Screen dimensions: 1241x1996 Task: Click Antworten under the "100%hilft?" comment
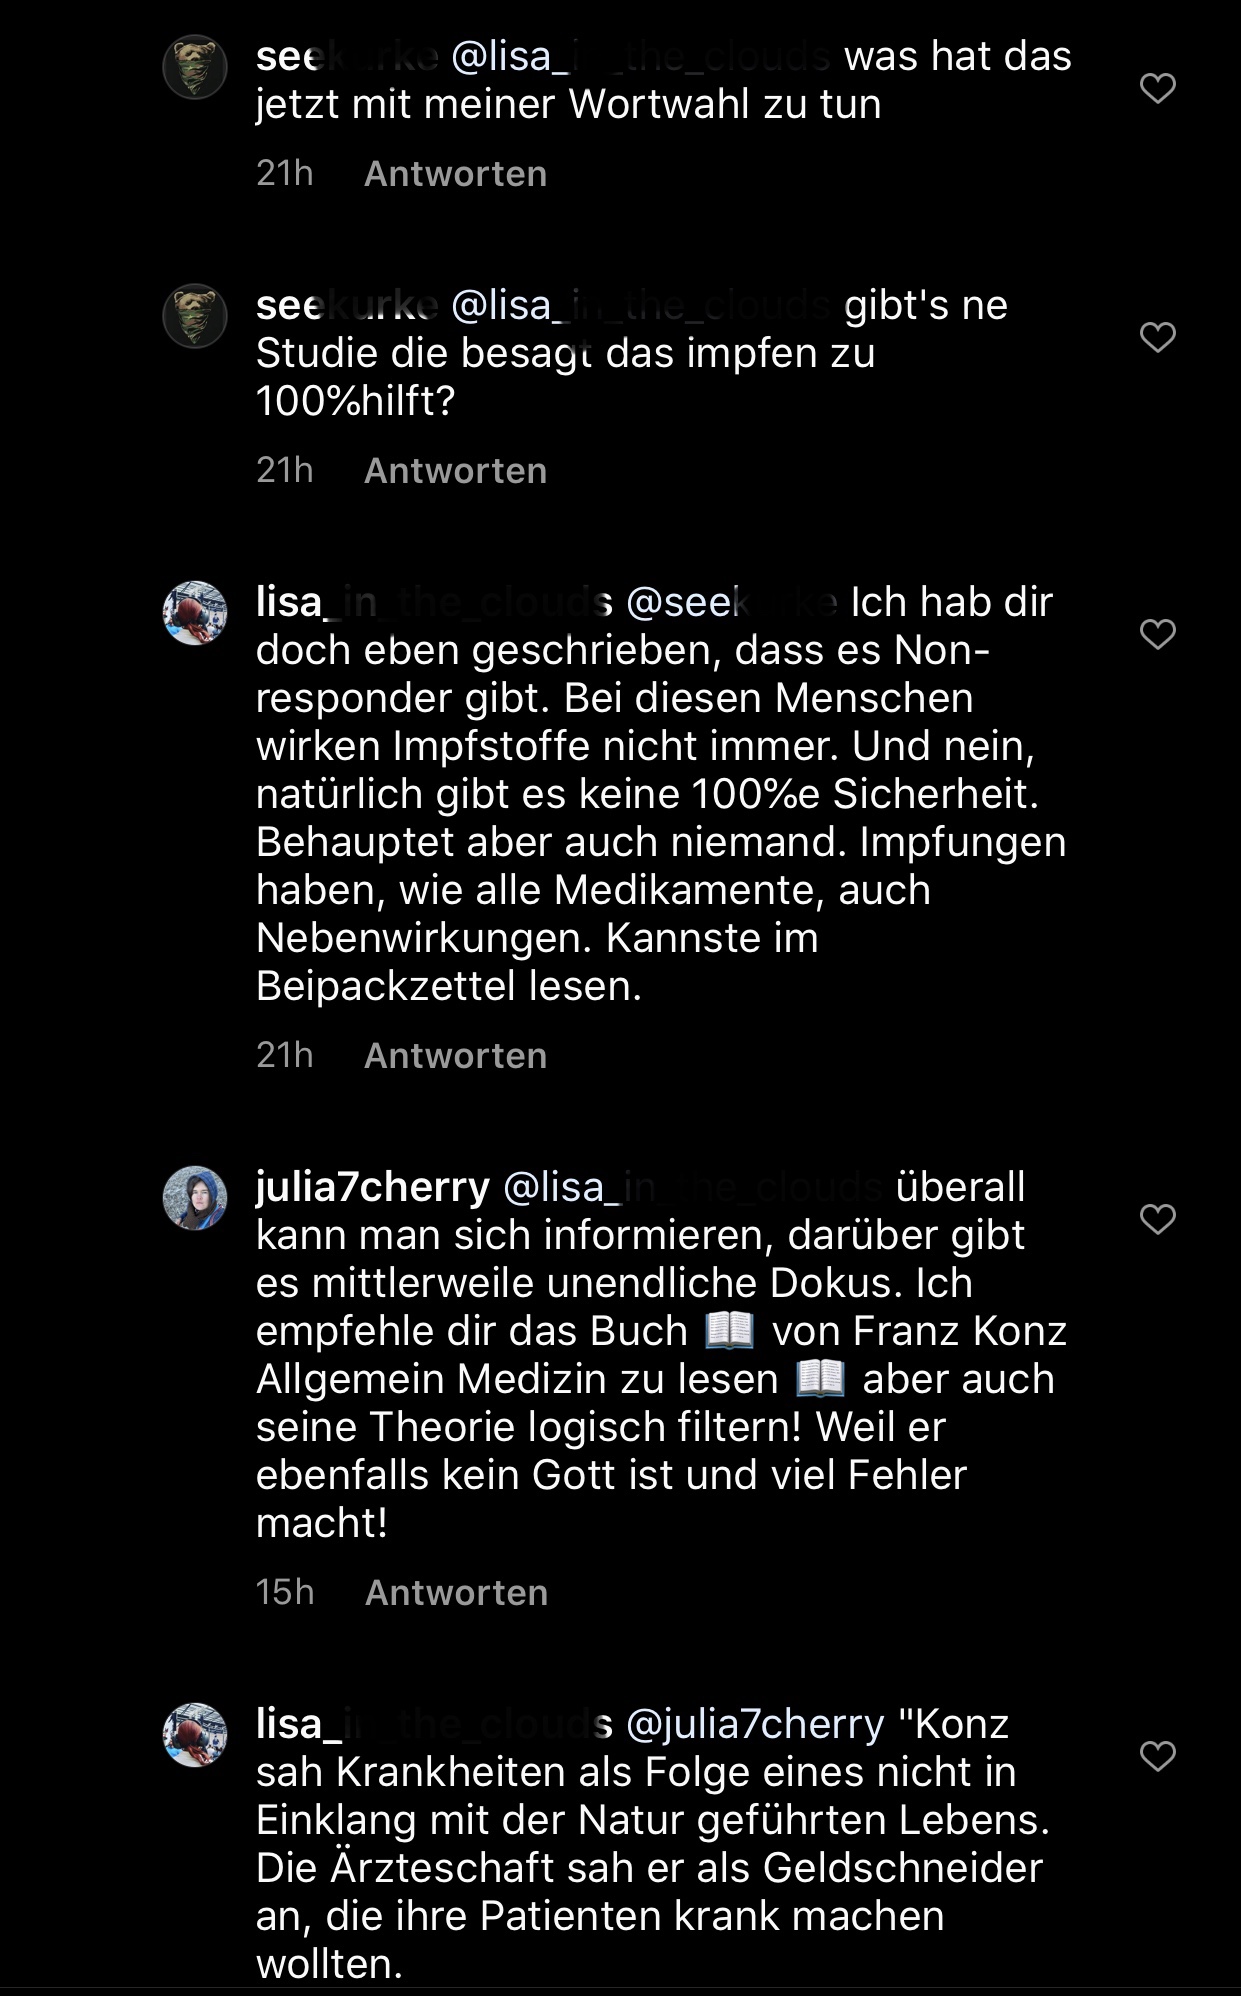click(455, 471)
